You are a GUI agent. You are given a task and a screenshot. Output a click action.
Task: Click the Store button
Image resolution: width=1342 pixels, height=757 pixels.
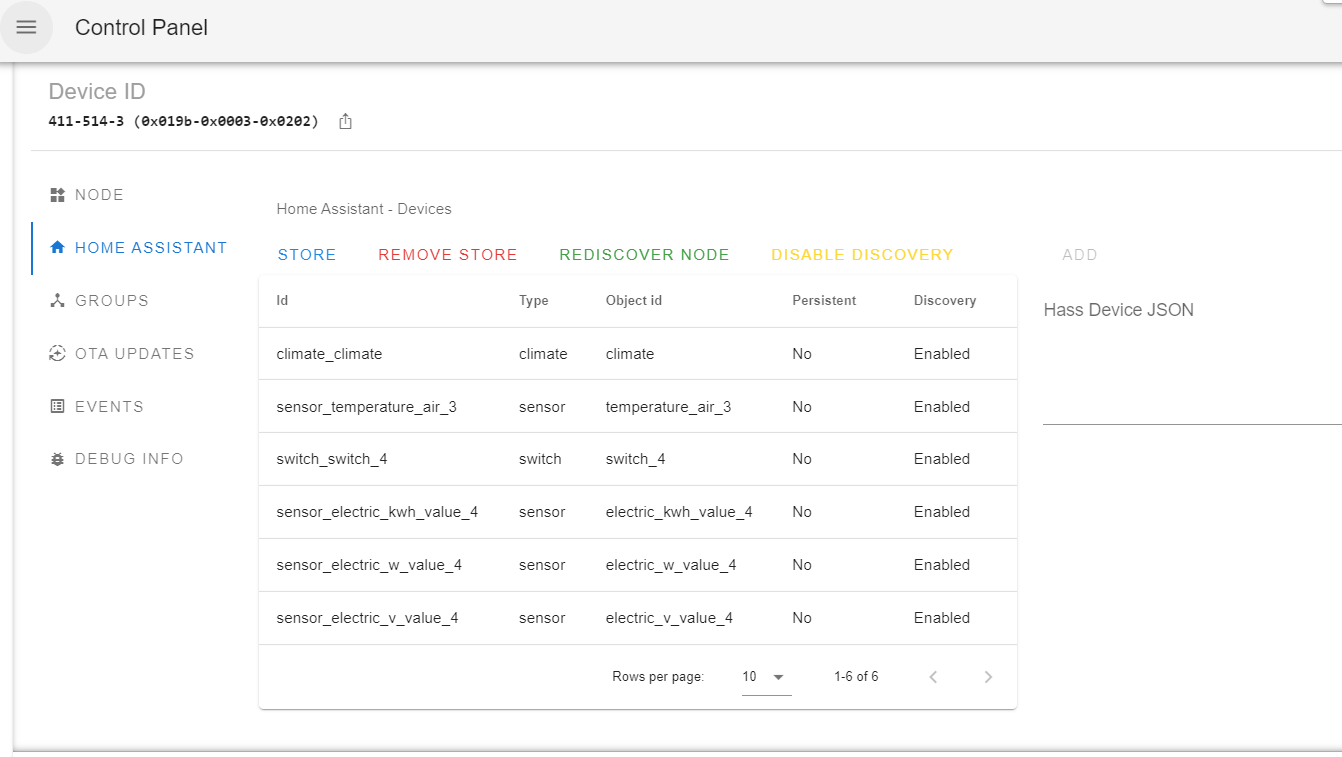[x=307, y=255]
